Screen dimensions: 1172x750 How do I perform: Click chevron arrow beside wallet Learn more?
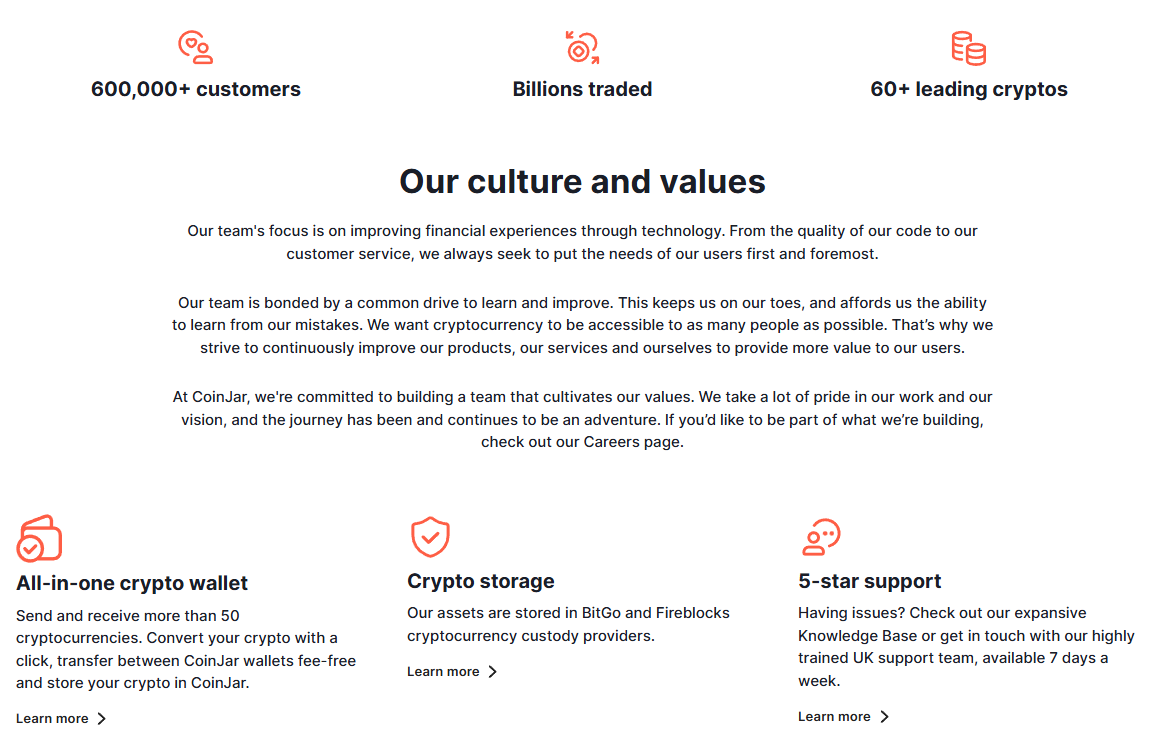coord(102,719)
